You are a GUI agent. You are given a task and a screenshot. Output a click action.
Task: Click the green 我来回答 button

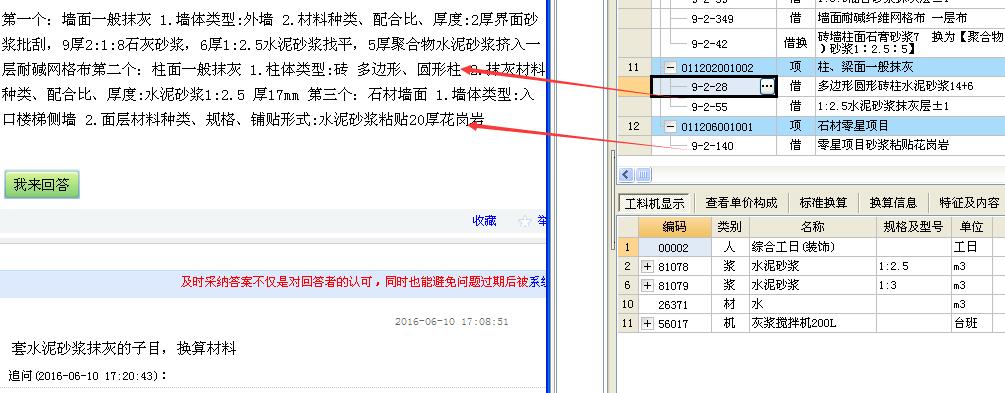(x=42, y=185)
